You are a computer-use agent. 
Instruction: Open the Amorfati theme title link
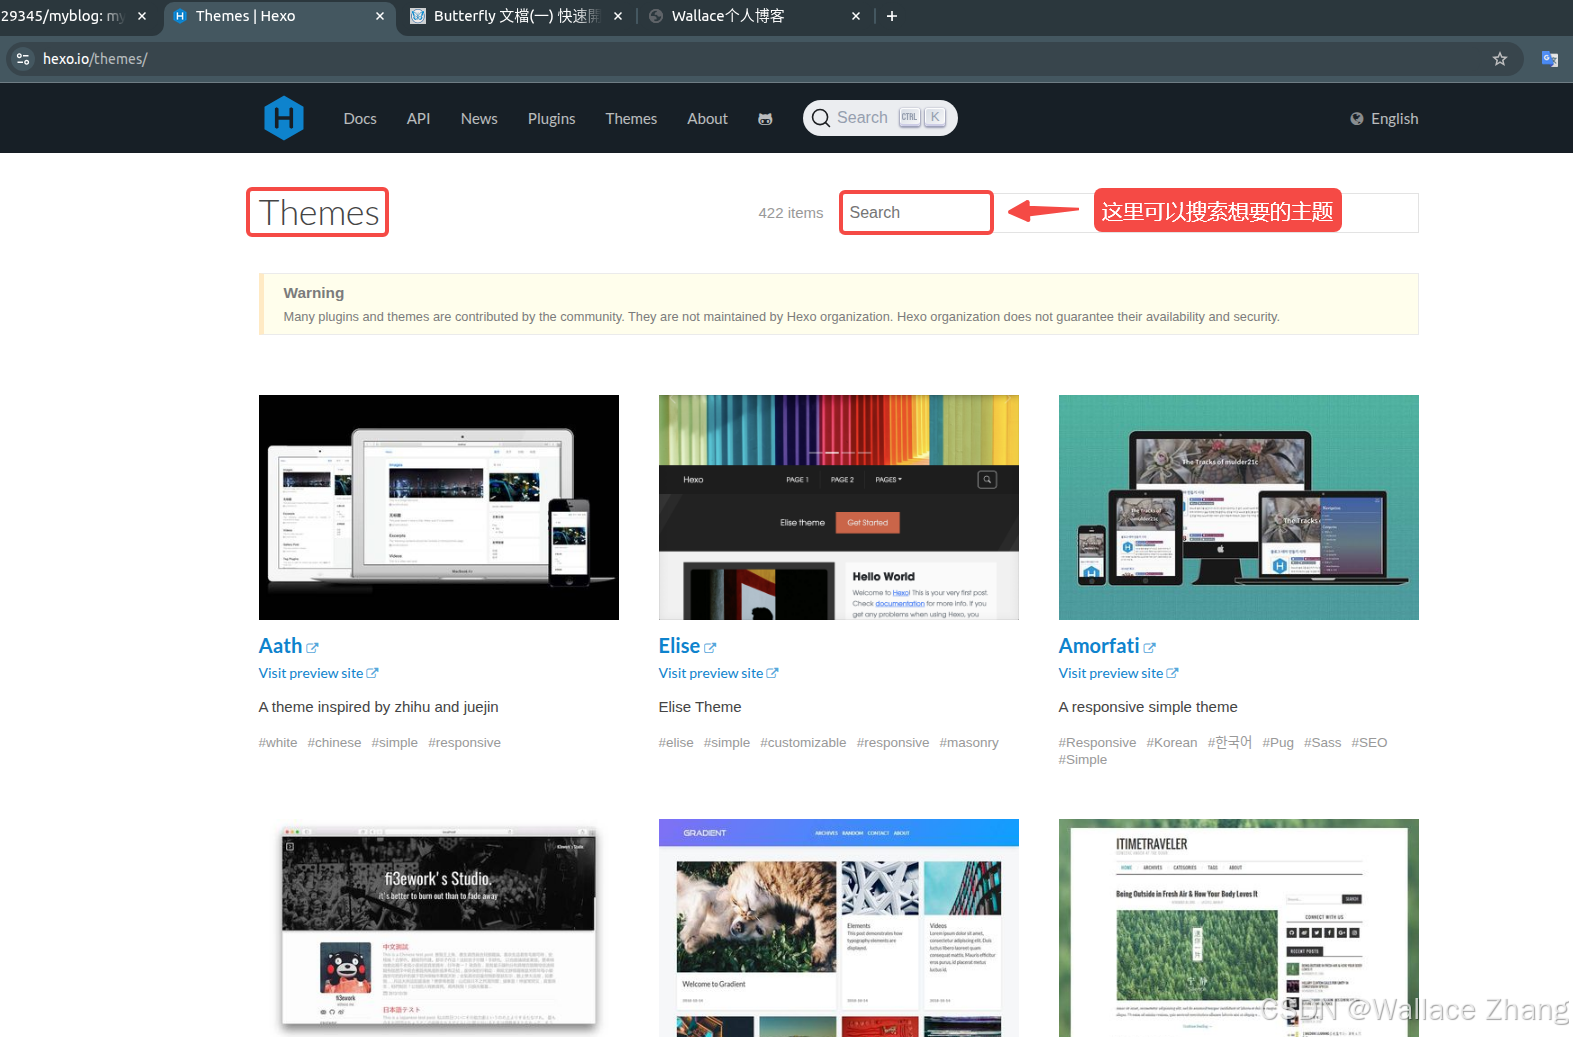pos(1099,646)
